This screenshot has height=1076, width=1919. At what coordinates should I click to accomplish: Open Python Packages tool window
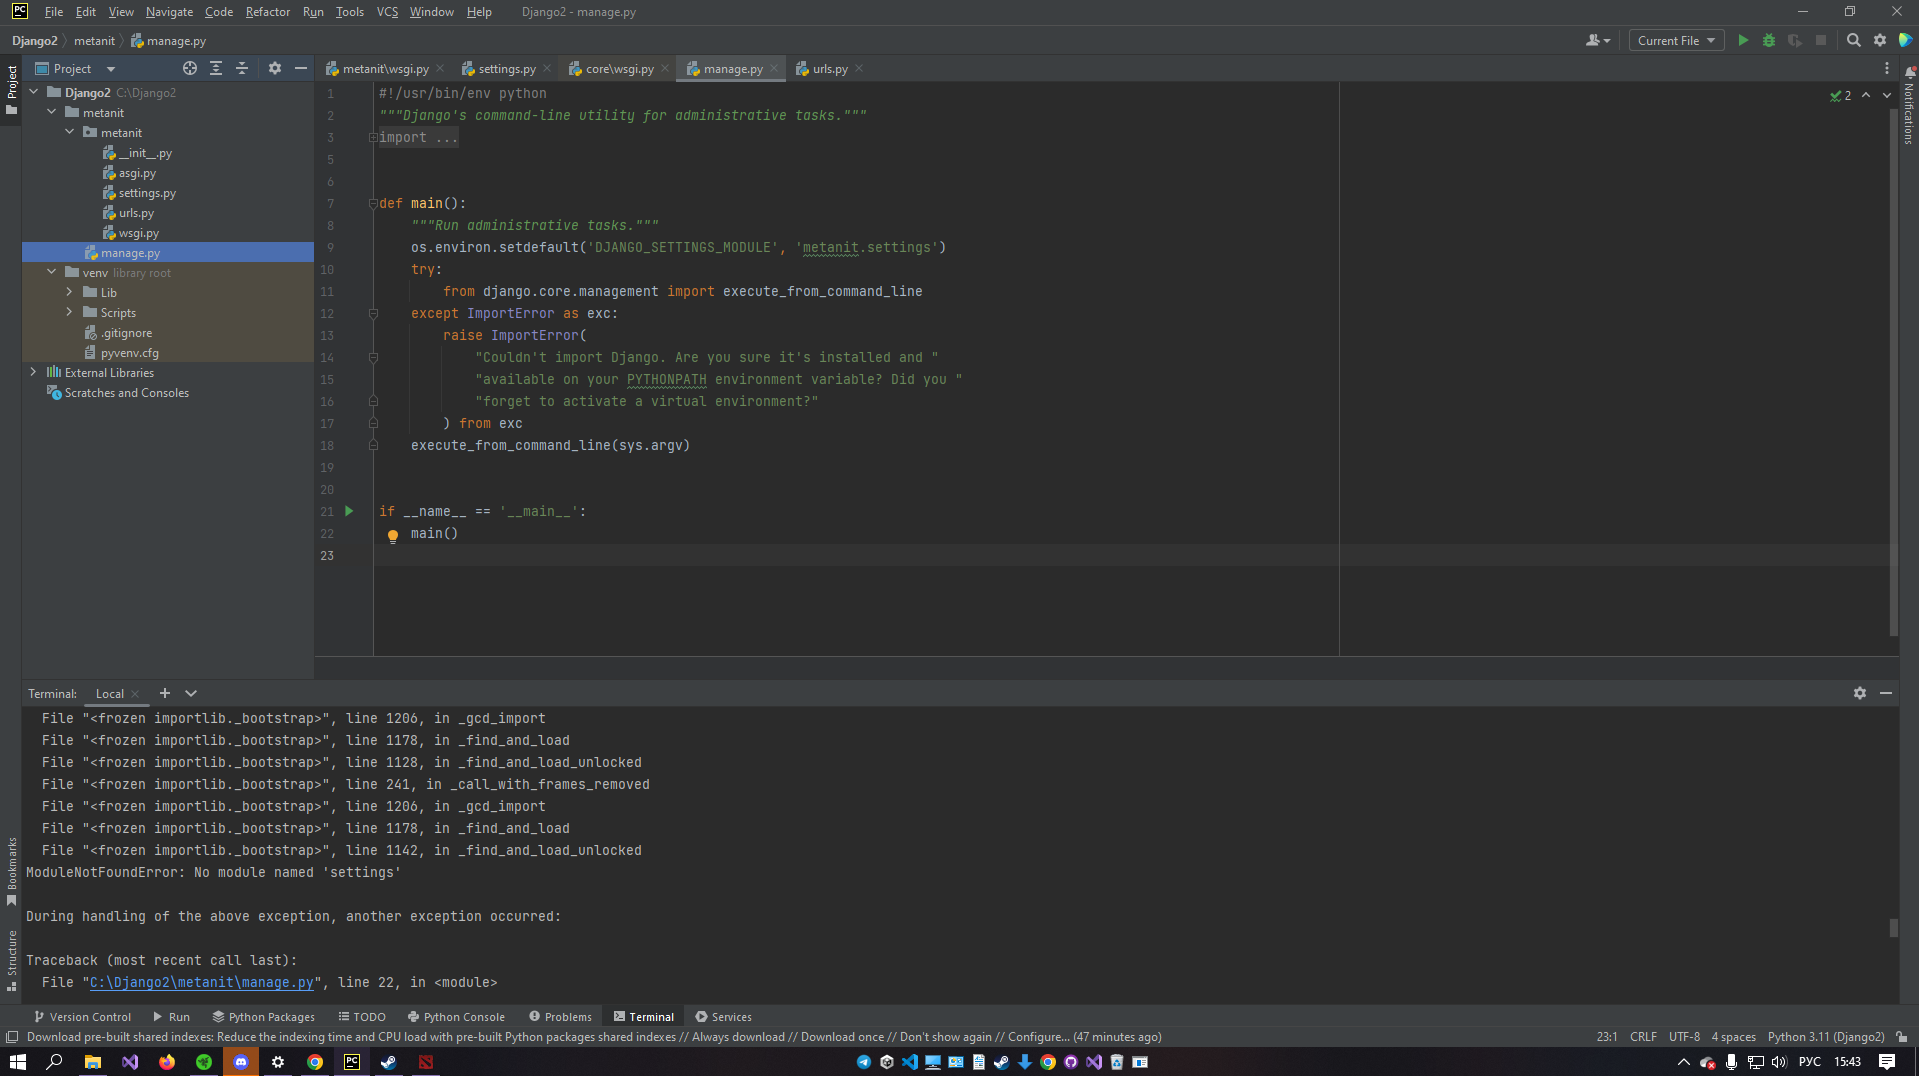click(x=264, y=1017)
